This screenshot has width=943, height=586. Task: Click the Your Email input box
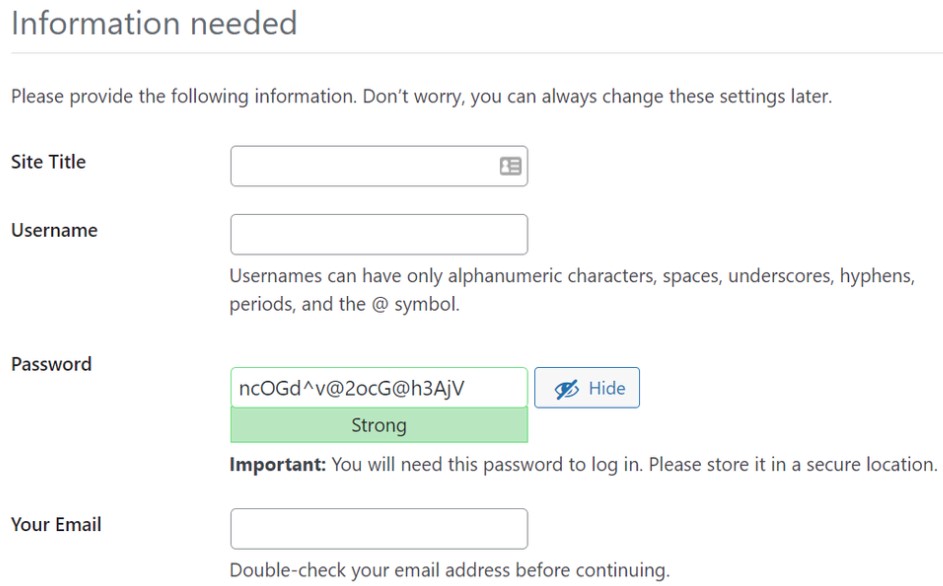(x=379, y=528)
